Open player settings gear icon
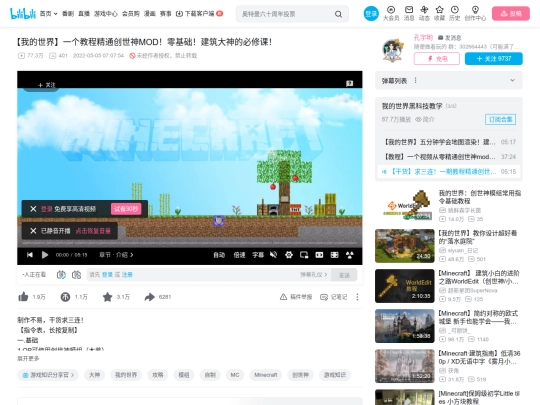This screenshot has height=405, width=540. click(289, 255)
